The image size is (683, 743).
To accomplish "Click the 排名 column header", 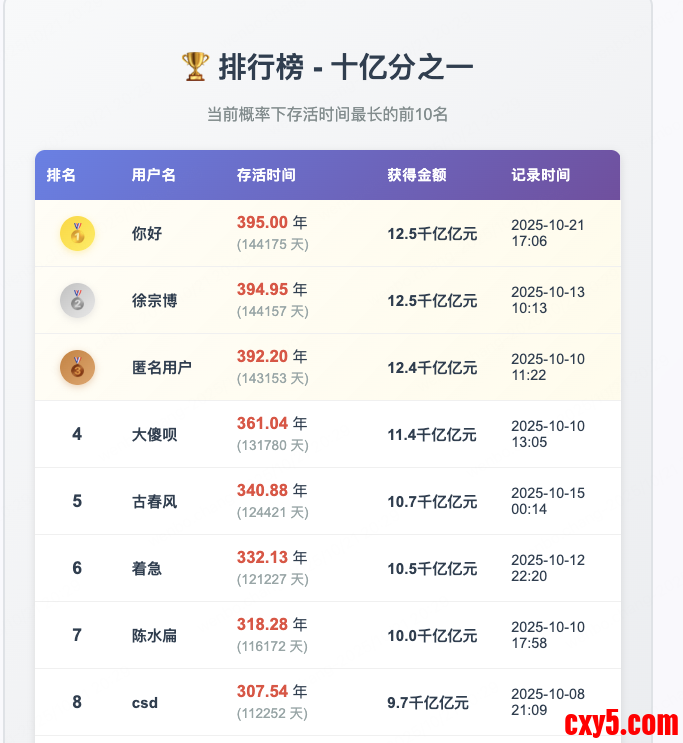I will coord(61,175).
